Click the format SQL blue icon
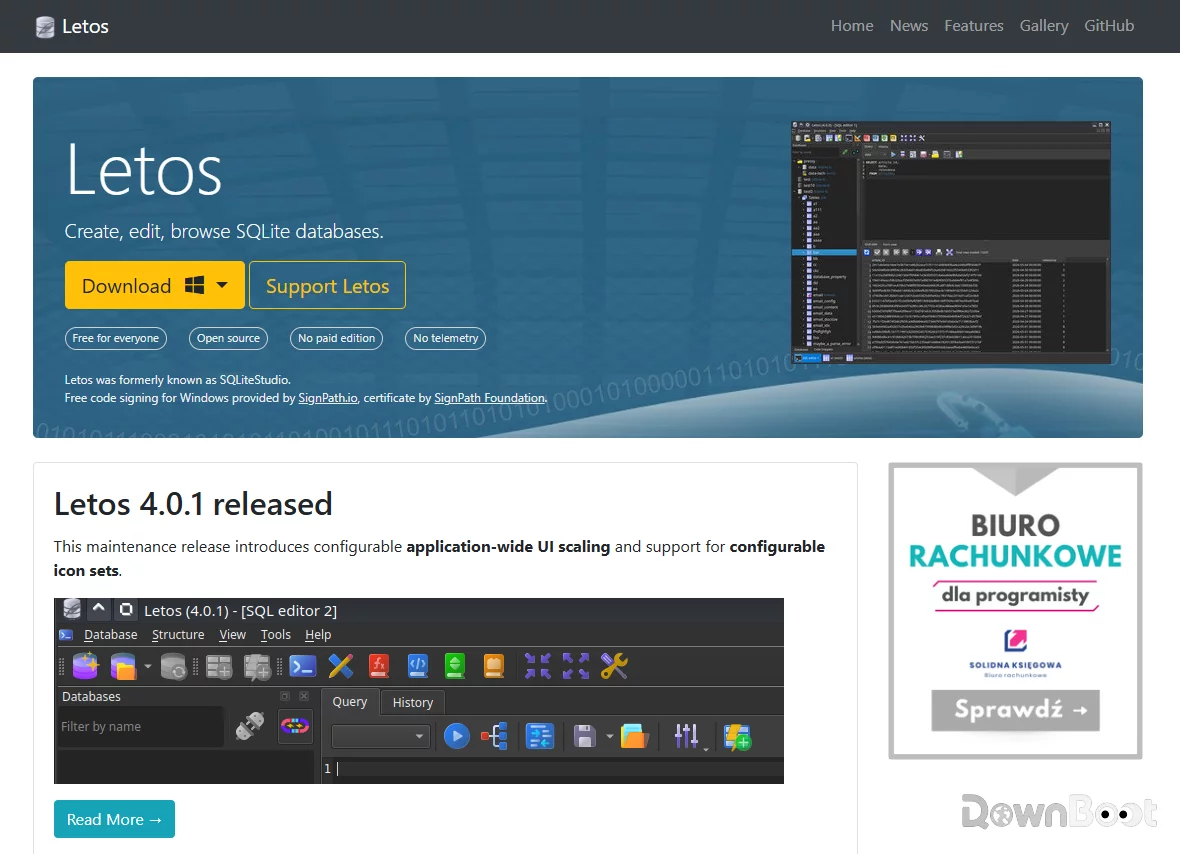 [540, 736]
